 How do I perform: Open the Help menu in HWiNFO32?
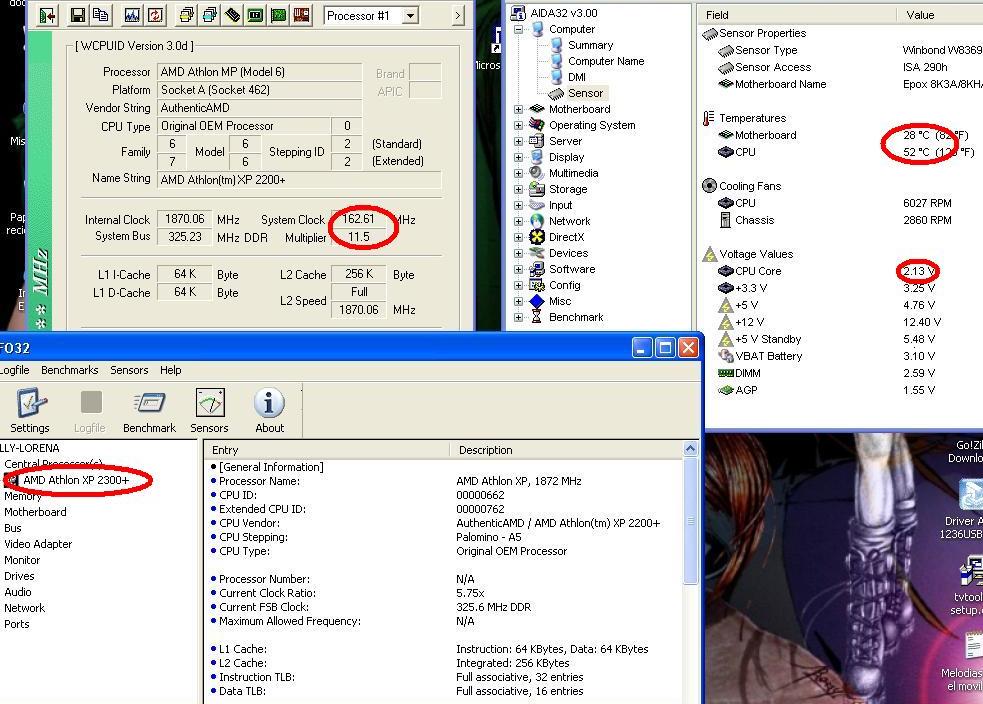click(171, 370)
